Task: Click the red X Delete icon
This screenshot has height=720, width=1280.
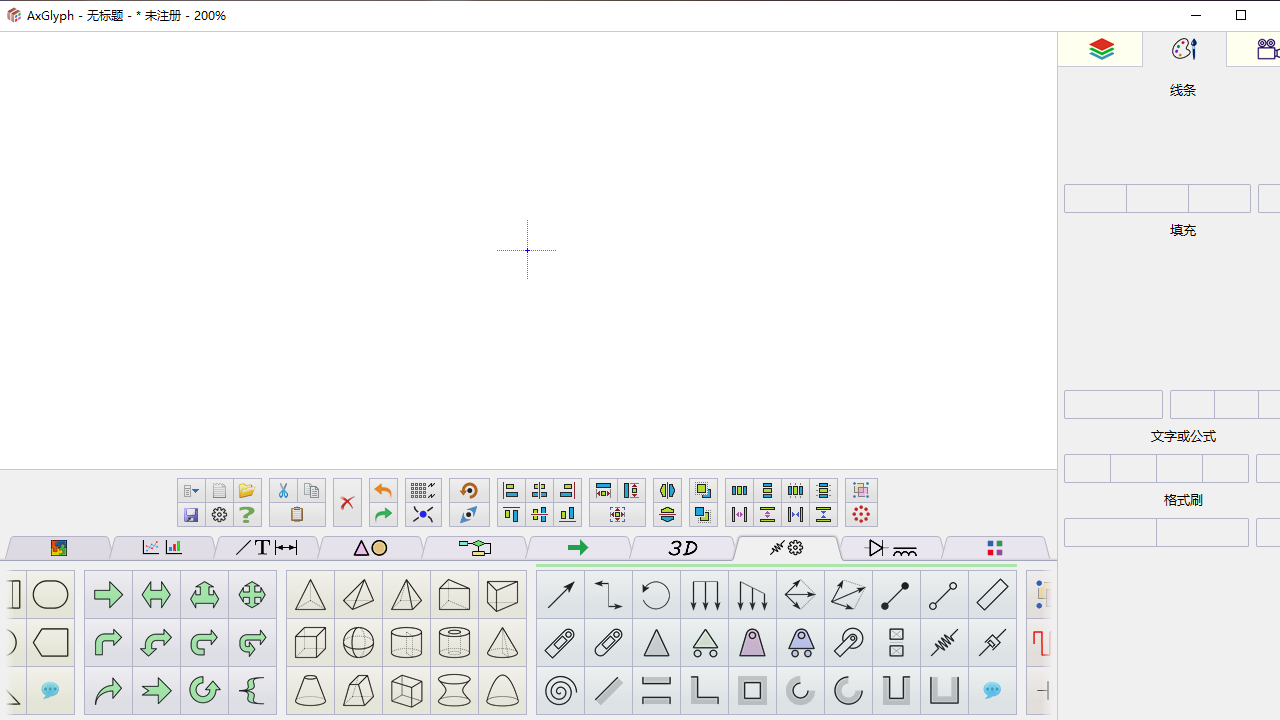Action: coord(347,503)
